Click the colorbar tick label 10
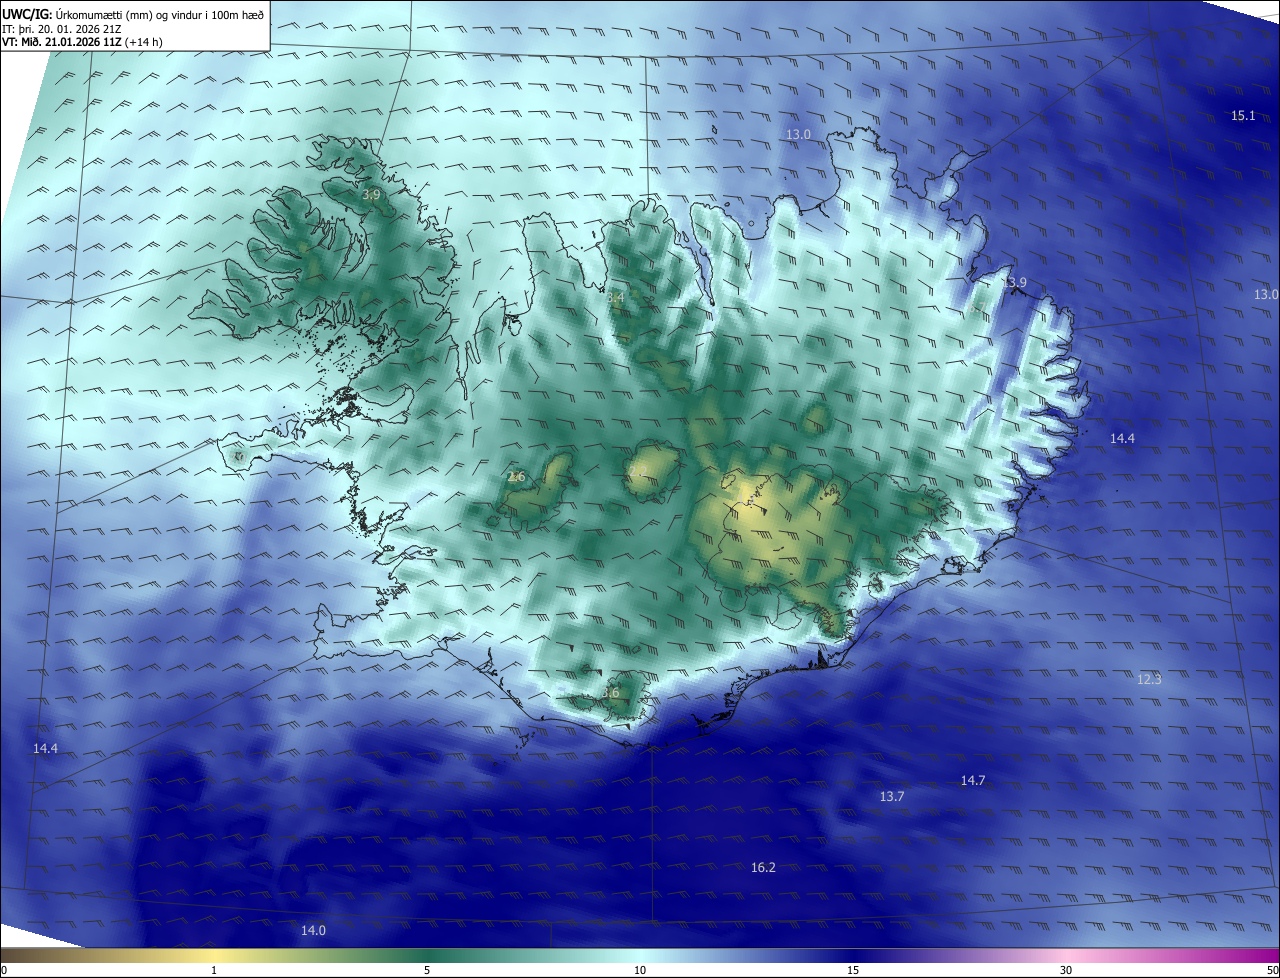This screenshot has width=1280, height=978. [640, 970]
